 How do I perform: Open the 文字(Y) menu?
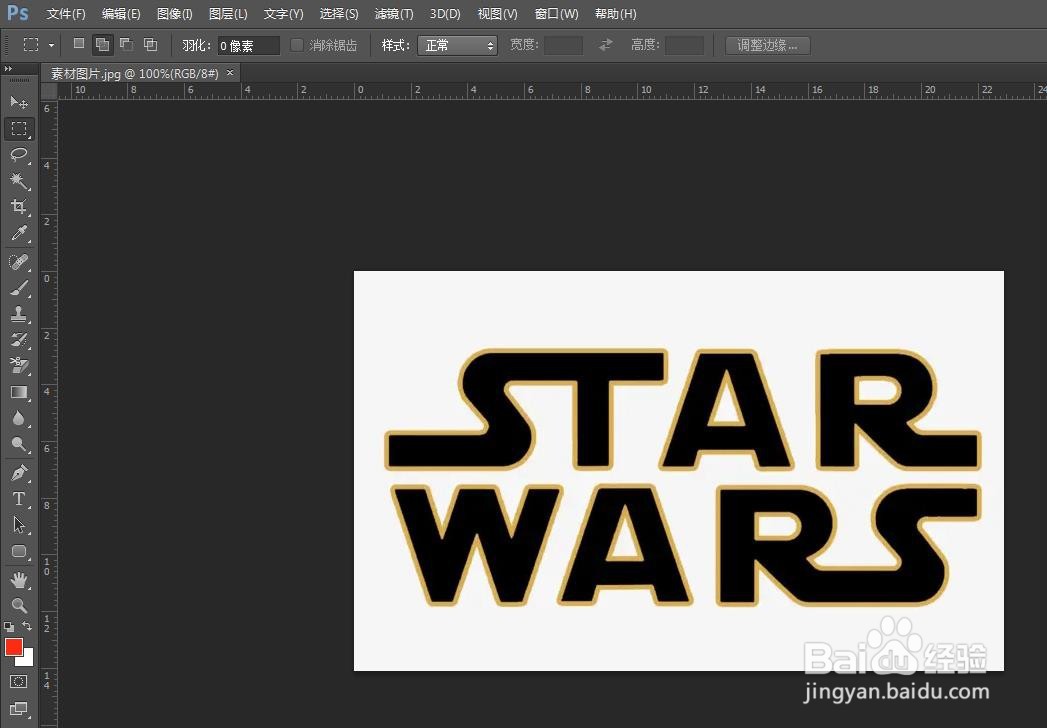coord(283,13)
